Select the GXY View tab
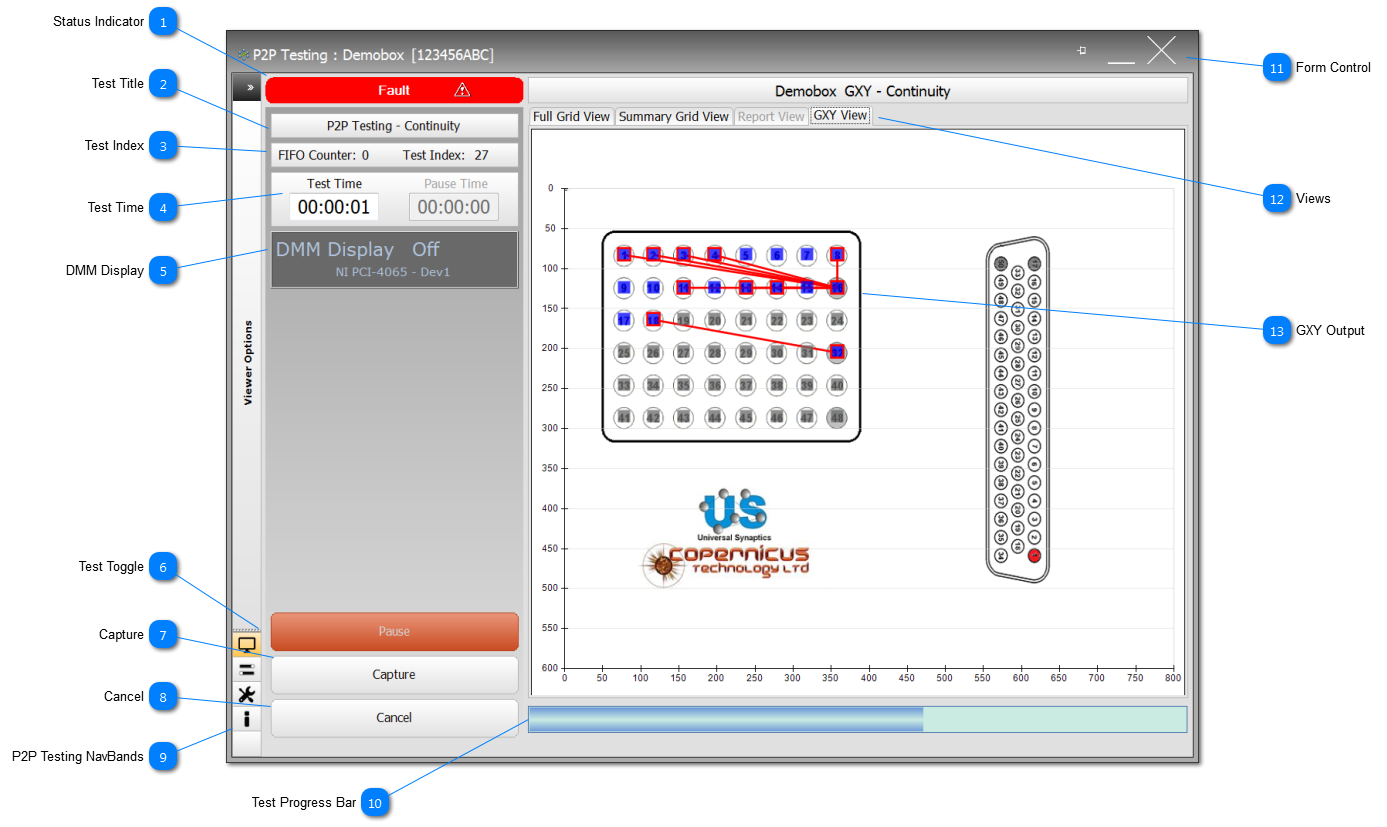 tap(840, 116)
